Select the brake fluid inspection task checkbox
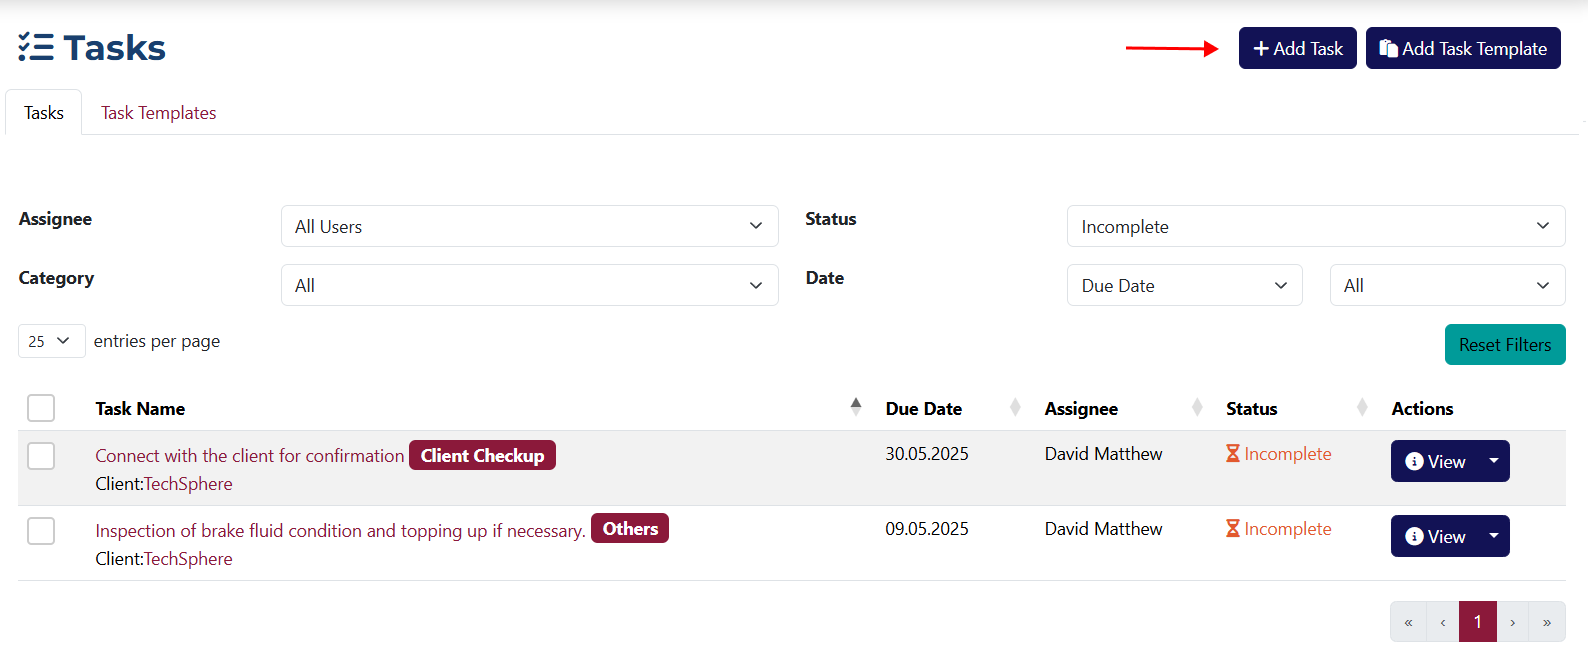Screen dimensions: 1588x651 pyautogui.click(x=41, y=531)
